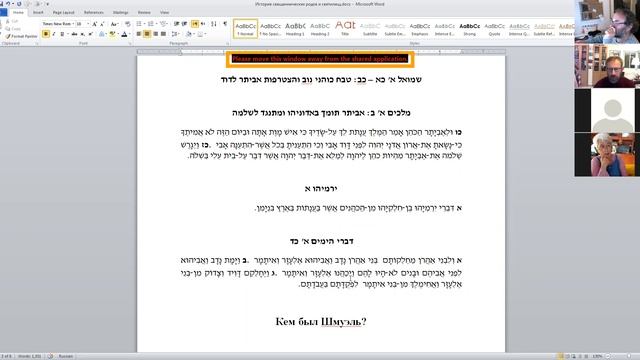The image size is (640, 360).
Task: Align text left
Action: coord(138,34)
